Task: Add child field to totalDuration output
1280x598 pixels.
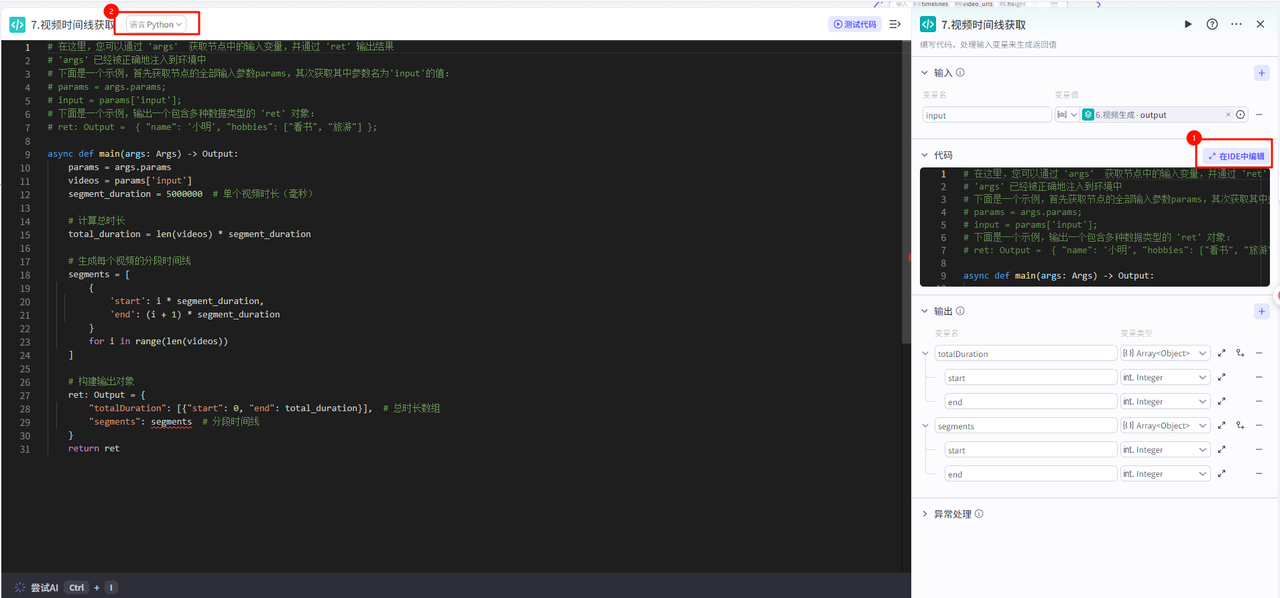Action: click(1240, 353)
